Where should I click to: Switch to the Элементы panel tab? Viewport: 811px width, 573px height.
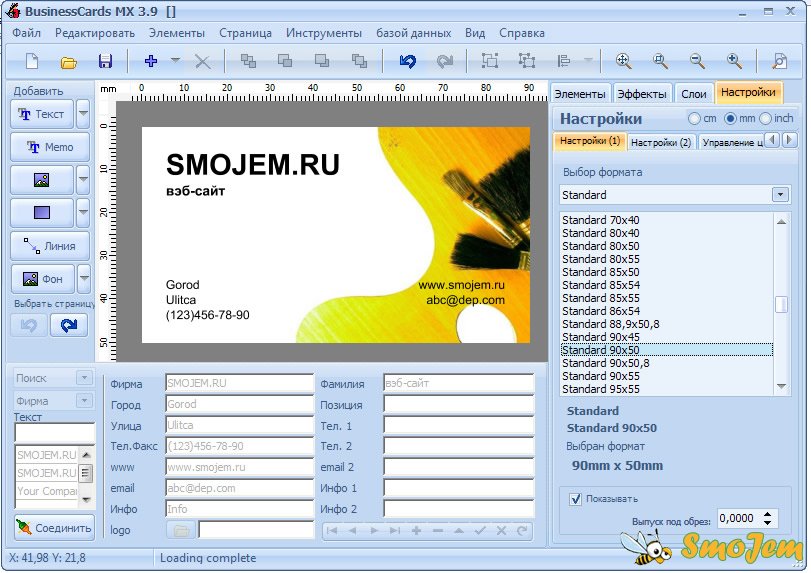(580, 94)
